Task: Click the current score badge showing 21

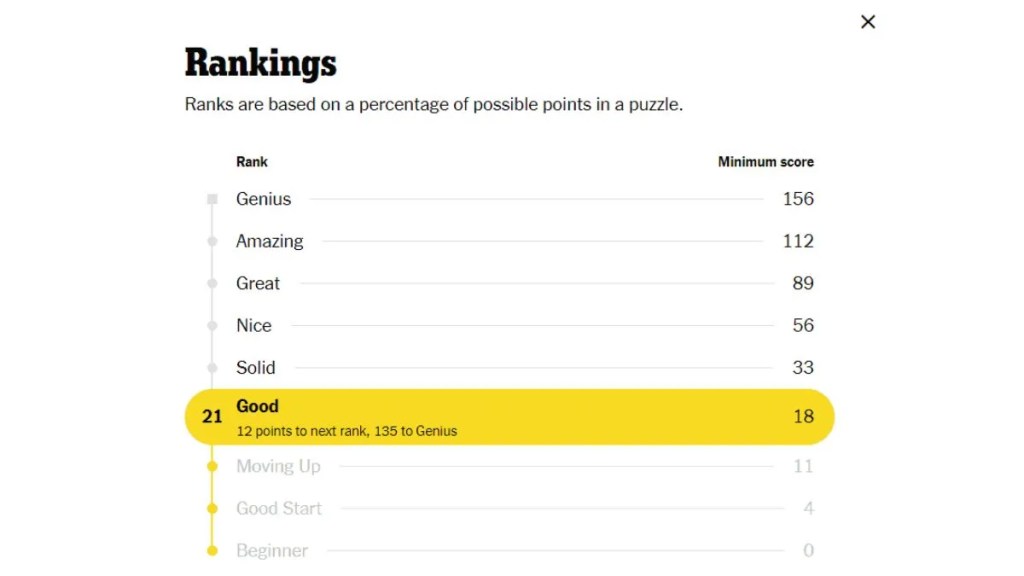Action: click(210, 417)
